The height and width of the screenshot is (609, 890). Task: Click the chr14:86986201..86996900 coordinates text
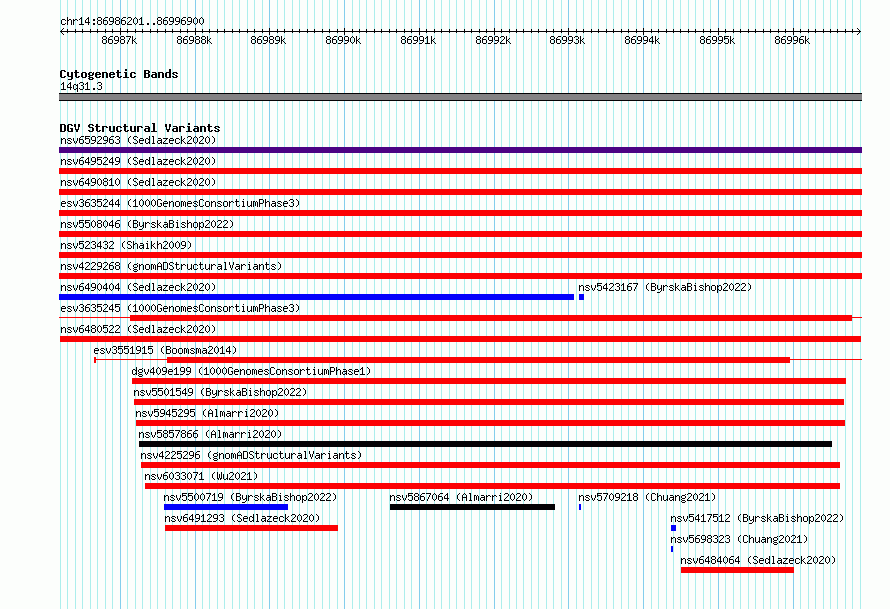click(x=132, y=21)
